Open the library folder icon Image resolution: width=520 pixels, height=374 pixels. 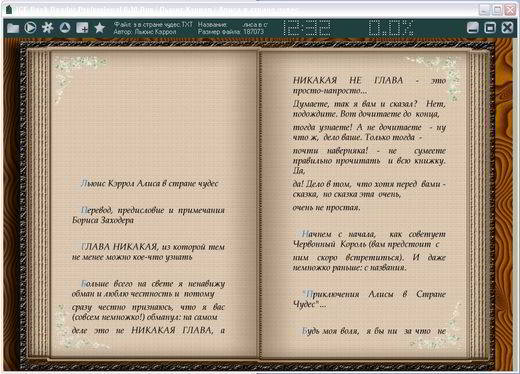(x=13, y=28)
